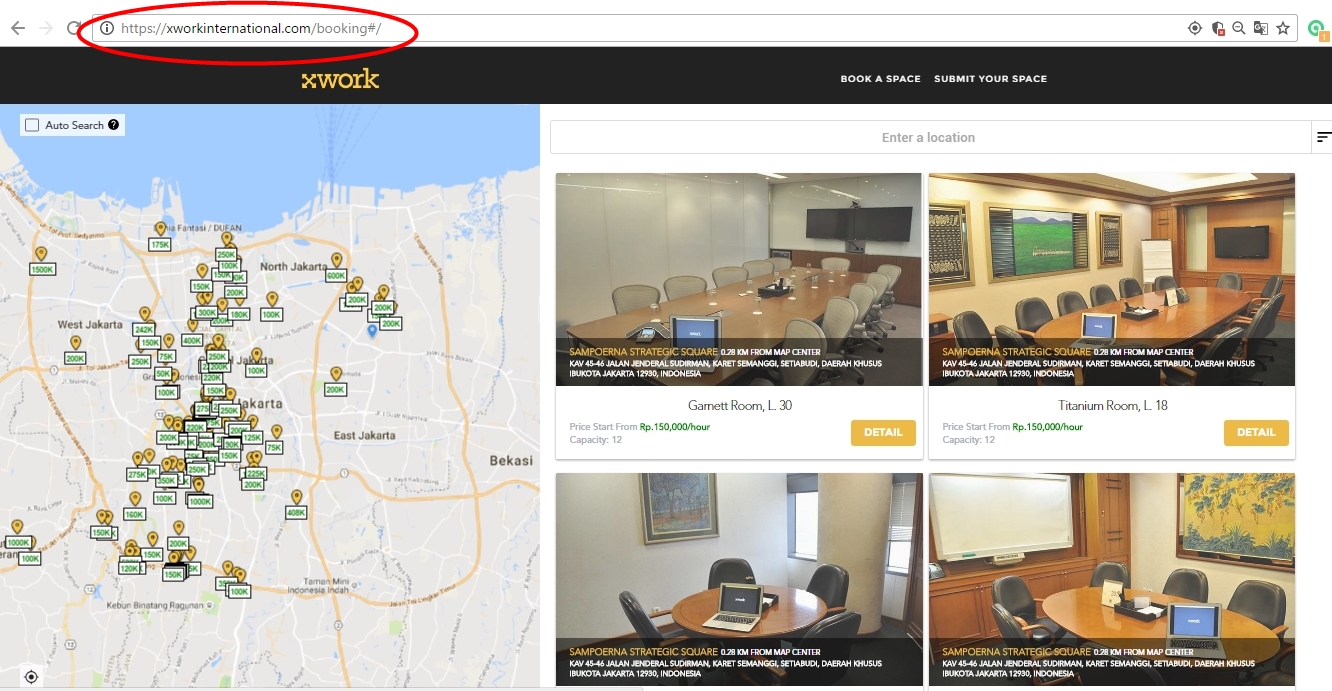Click the xwork logo
This screenshot has width=1332, height=691.
tap(340, 79)
